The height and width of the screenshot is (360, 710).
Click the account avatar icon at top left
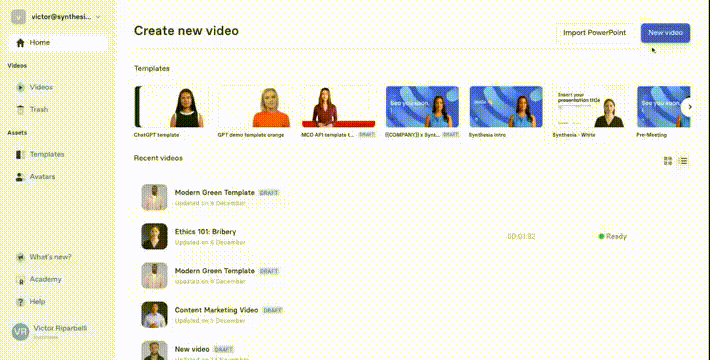19,17
